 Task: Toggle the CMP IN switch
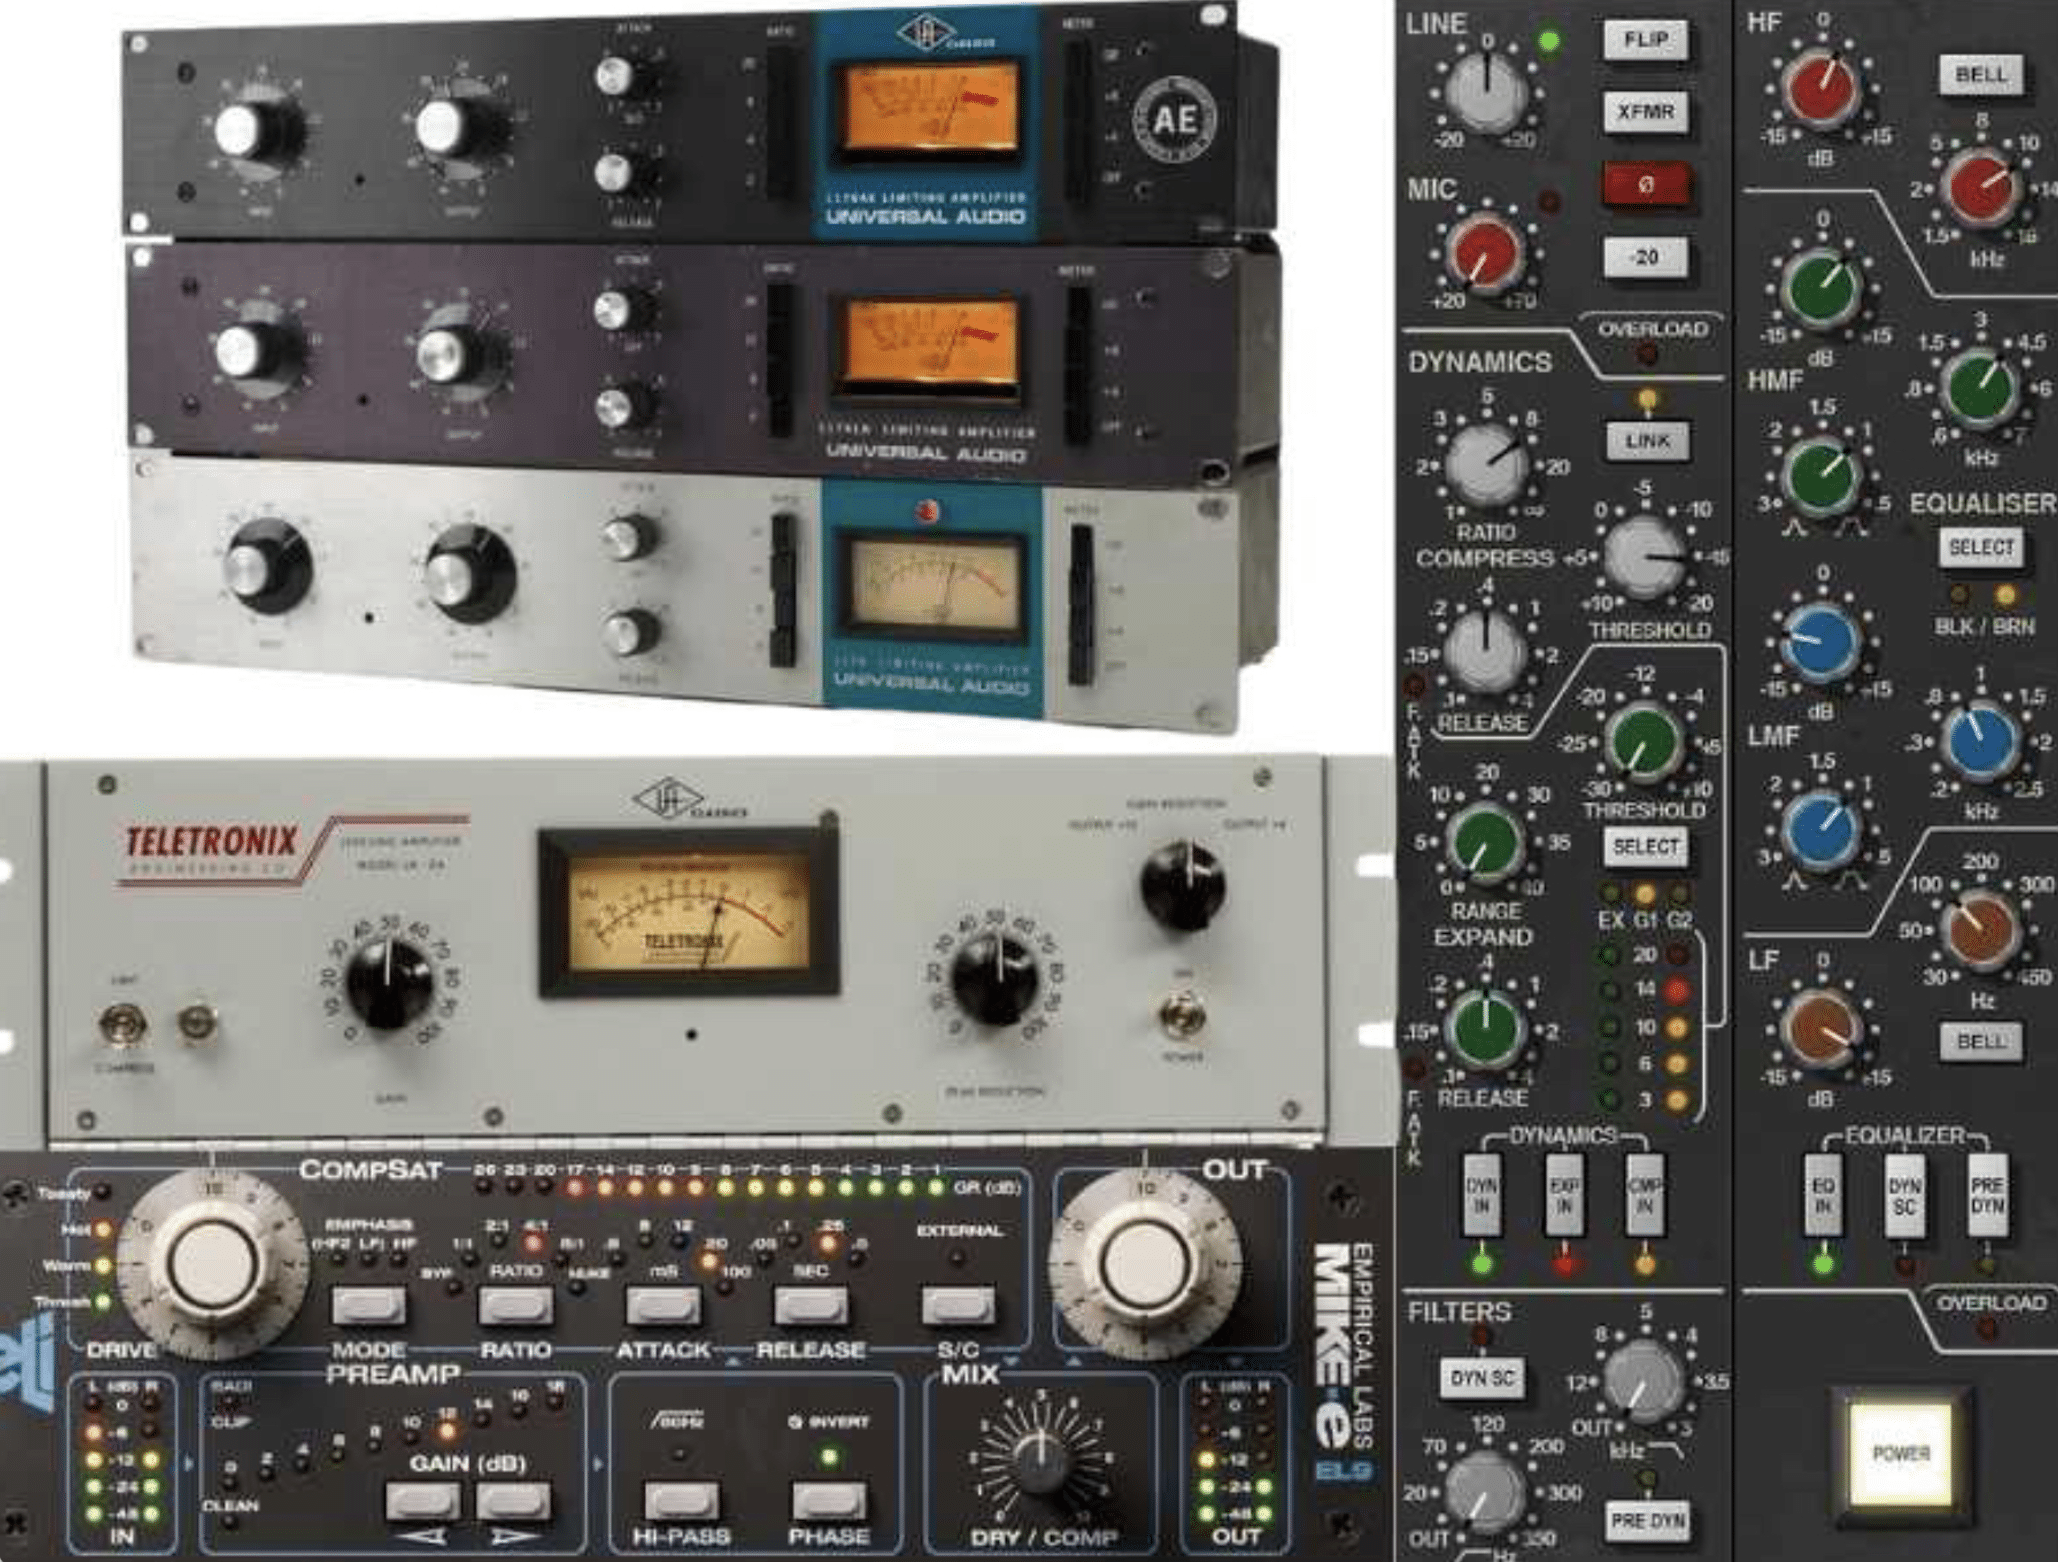click(1644, 1195)
